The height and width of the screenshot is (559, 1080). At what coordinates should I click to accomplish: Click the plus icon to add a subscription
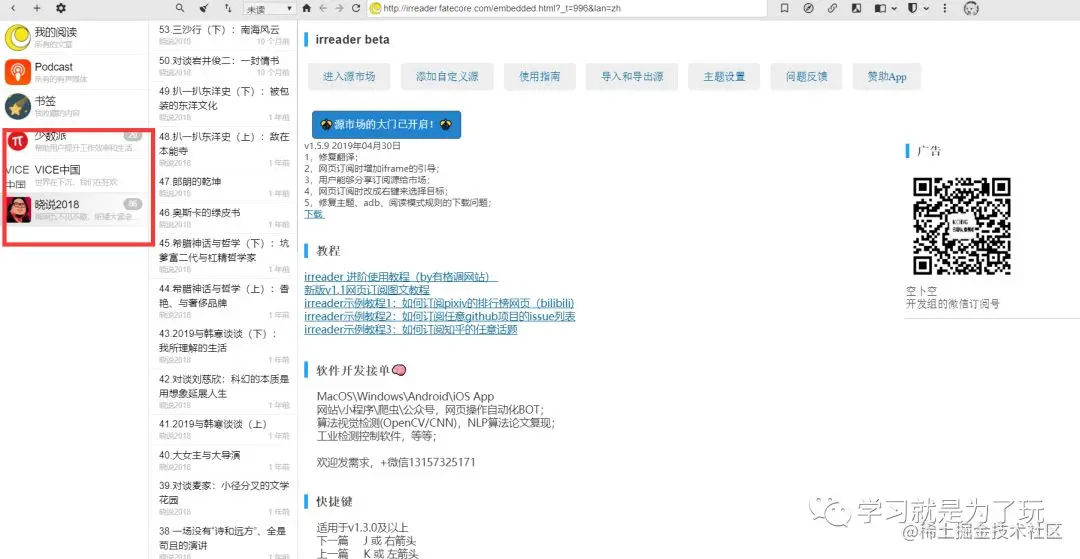coord(37,8)
